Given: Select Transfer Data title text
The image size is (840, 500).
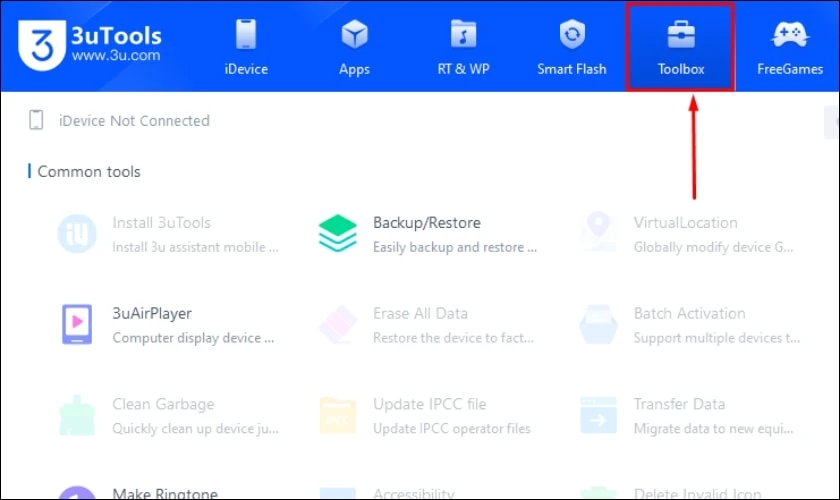Looking at the screenshot, I should (679, 404).
